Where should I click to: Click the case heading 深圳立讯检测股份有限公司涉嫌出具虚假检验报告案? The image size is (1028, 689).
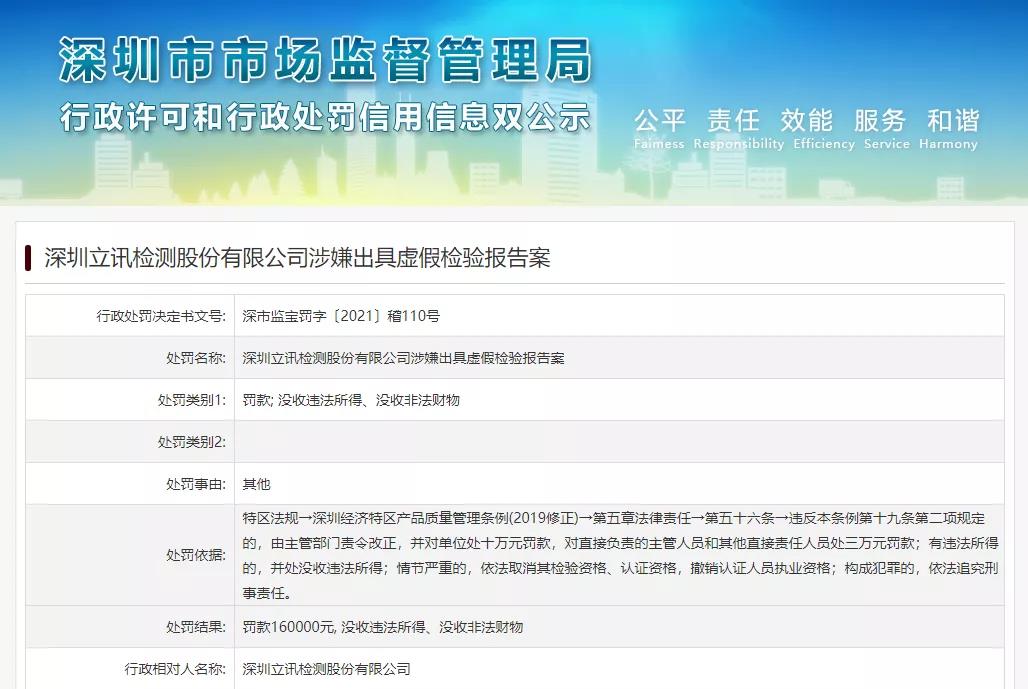[297, 258]
